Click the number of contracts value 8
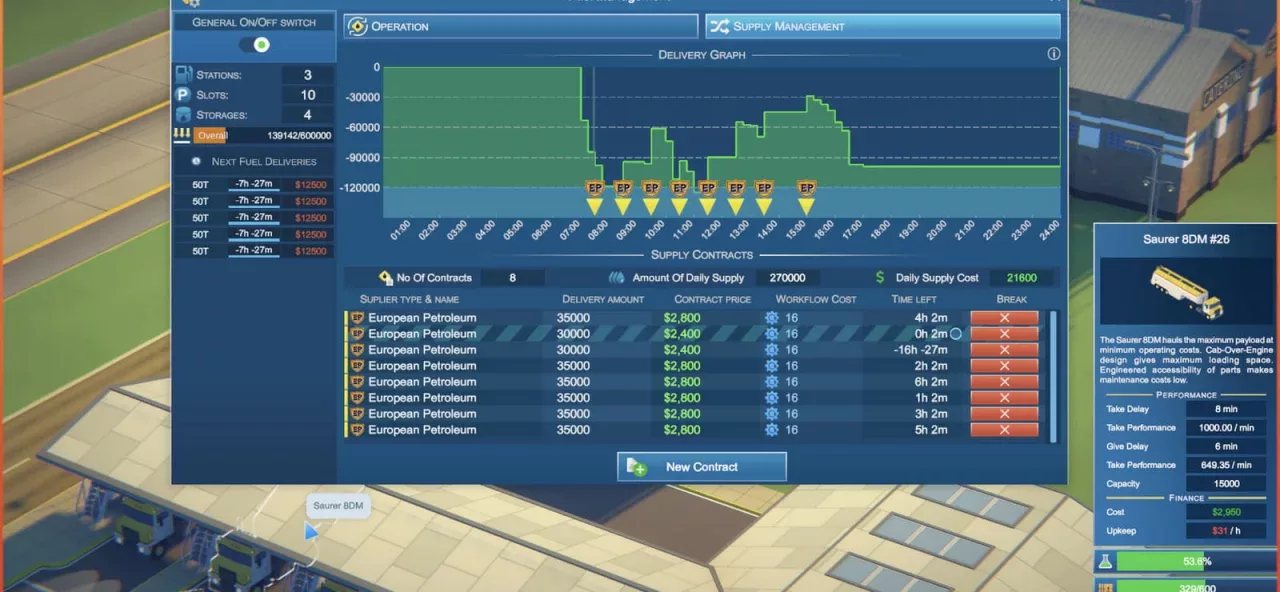The width and height of the screenshot is (1280, 592). 513,278
